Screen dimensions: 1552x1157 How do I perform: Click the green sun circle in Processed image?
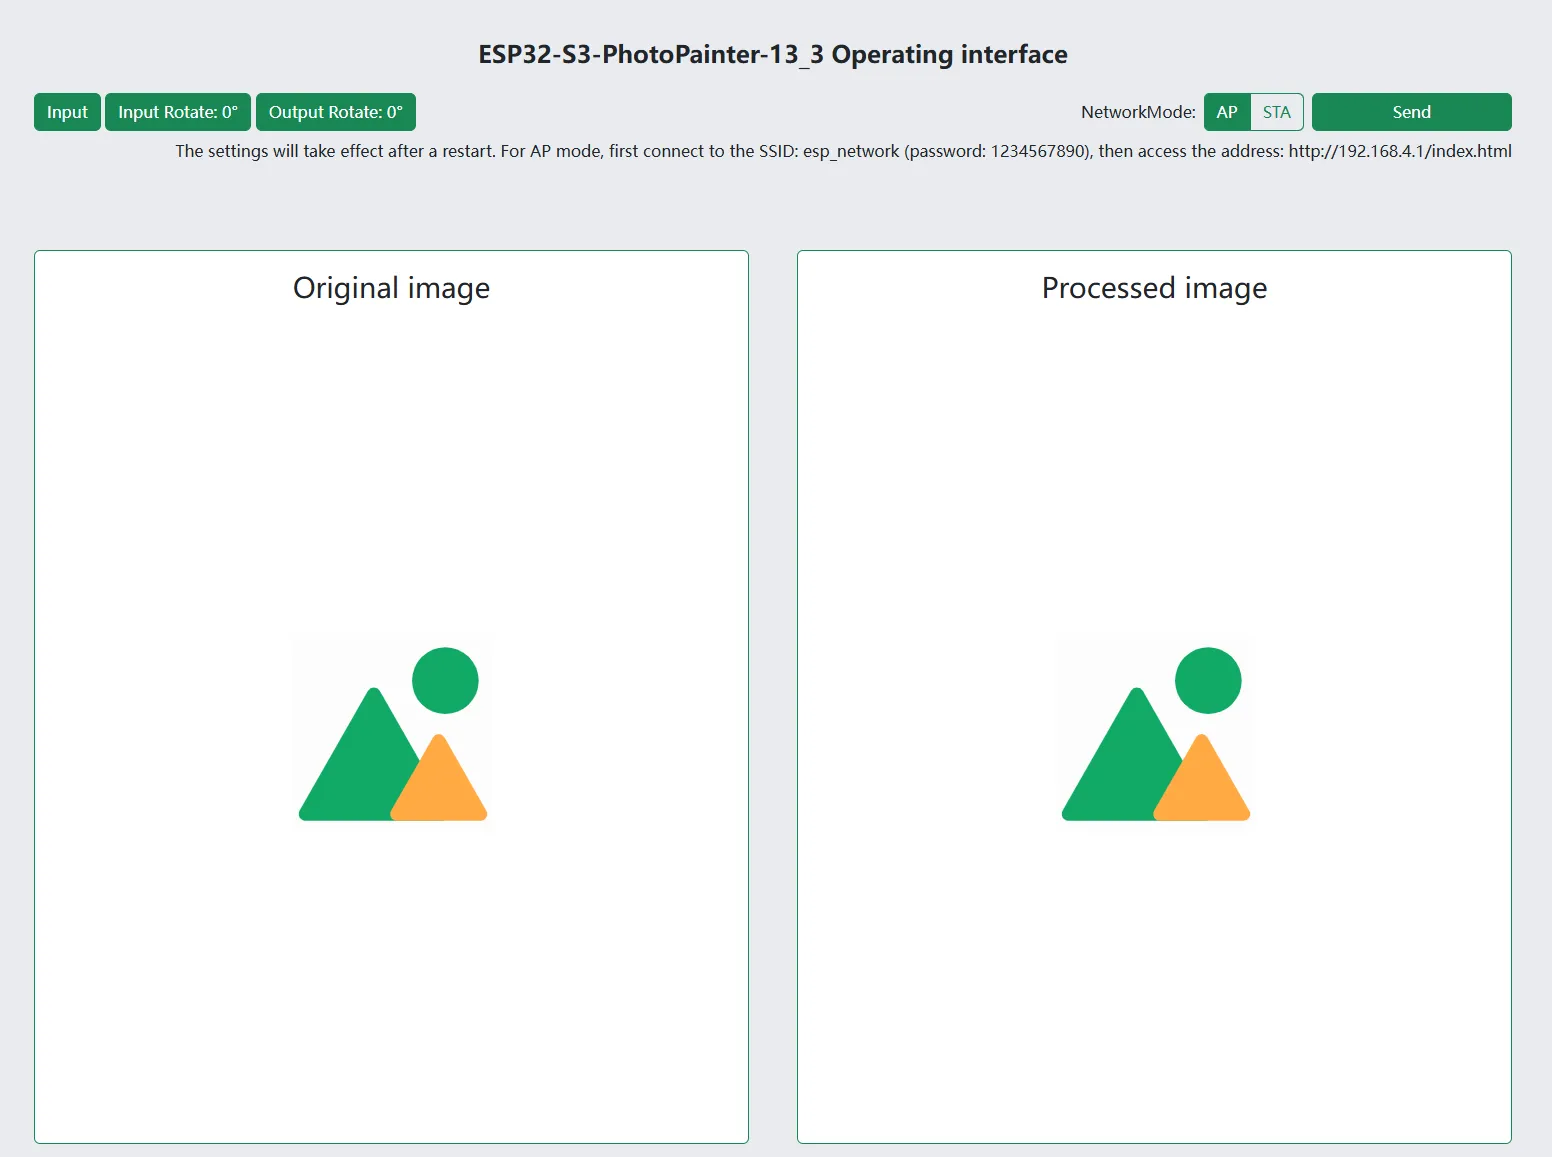pyautogui.click(x=1208, y=680)
